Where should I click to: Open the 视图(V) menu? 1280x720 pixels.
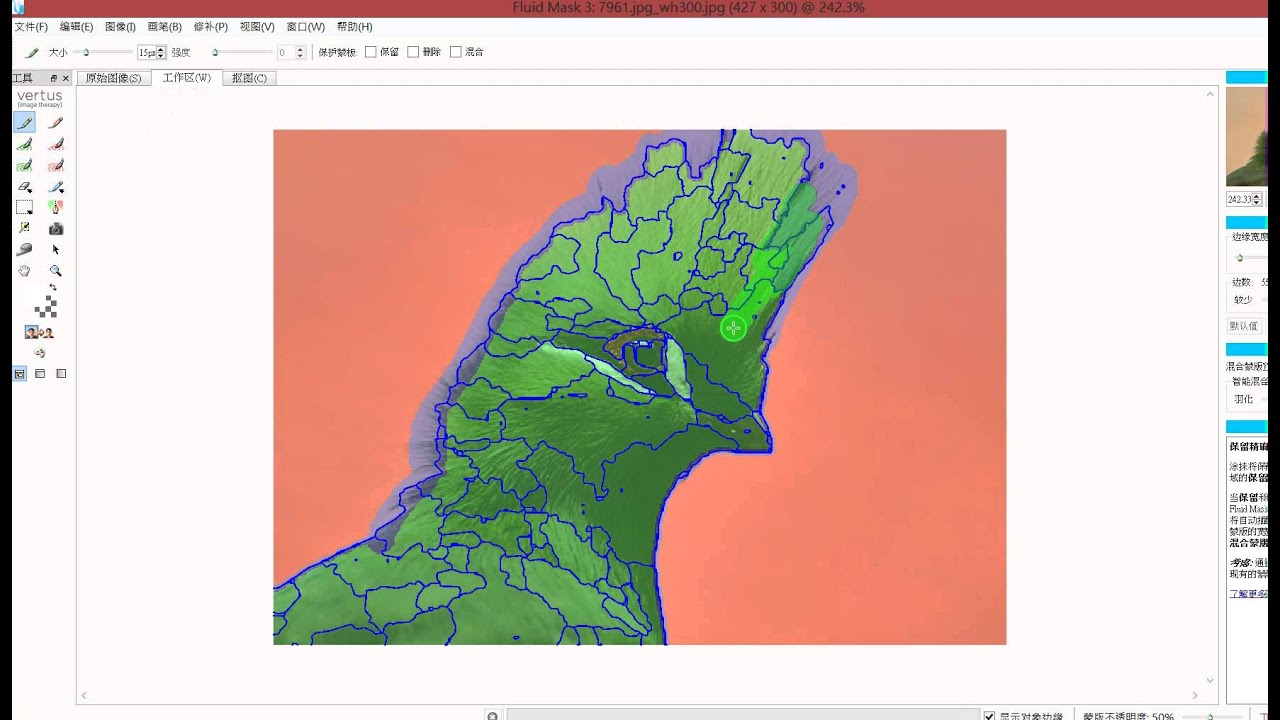tap(257, 27)
